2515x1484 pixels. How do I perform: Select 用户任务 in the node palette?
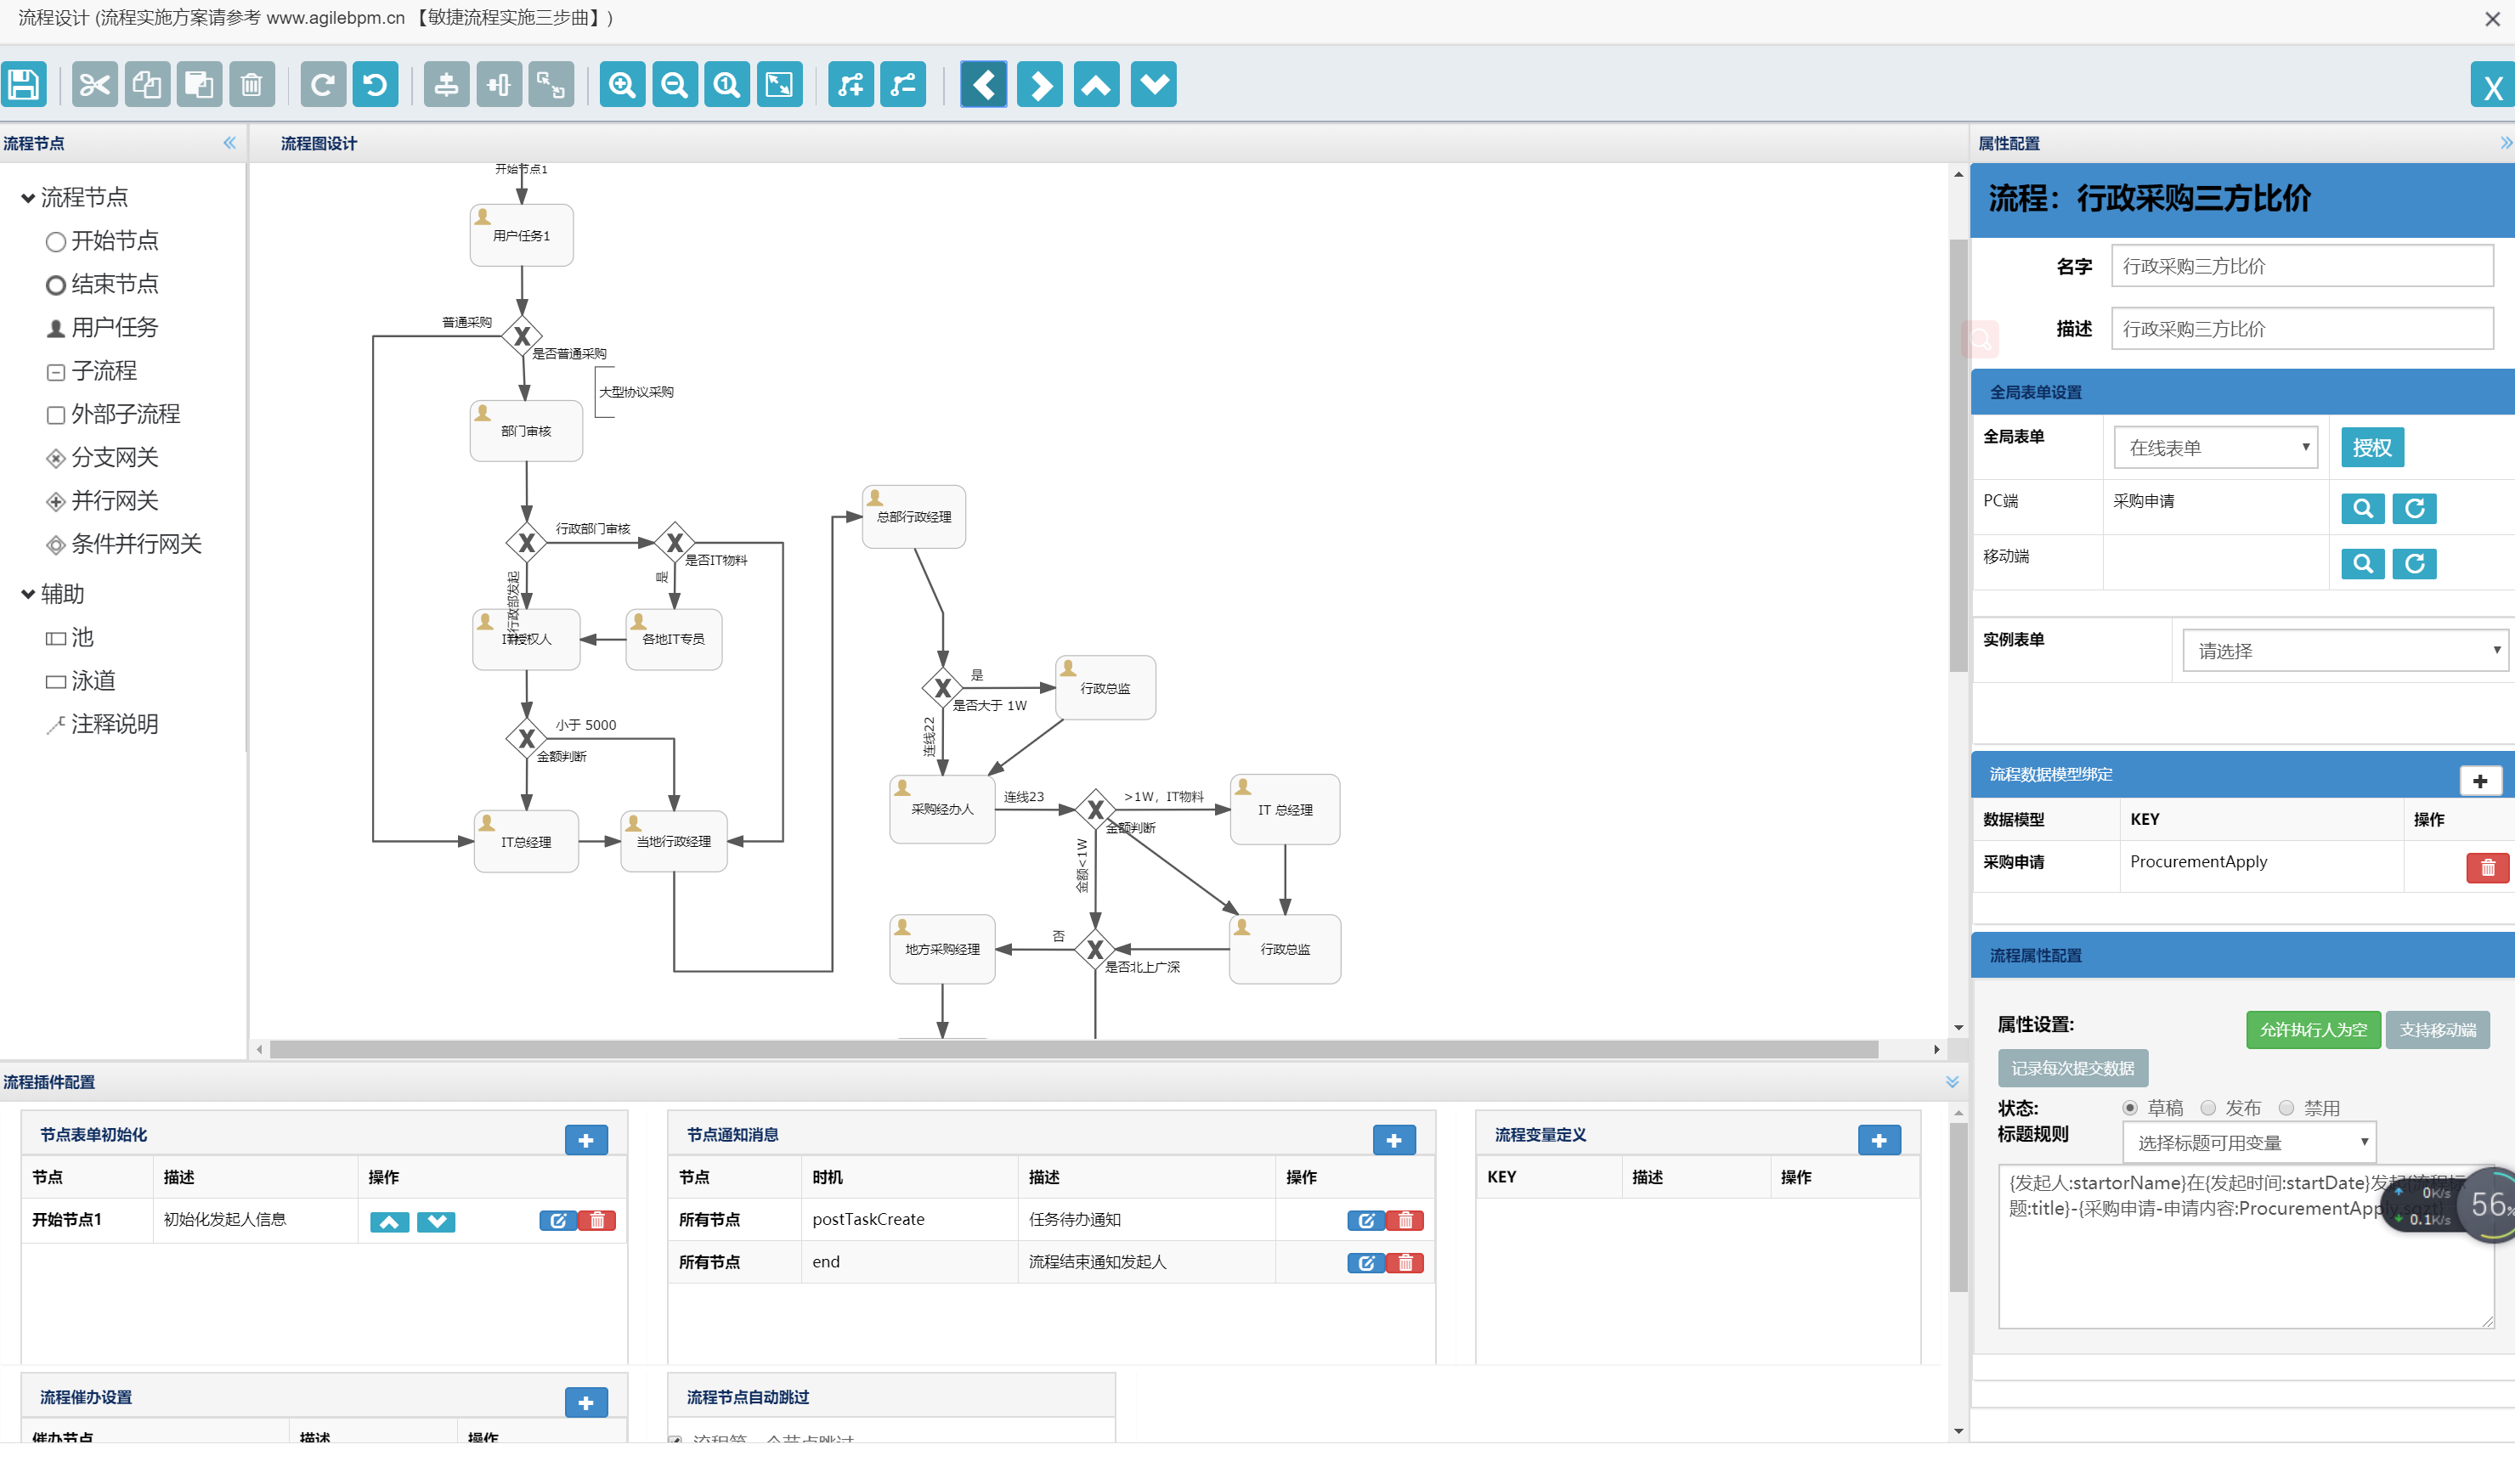(x=102, y=328)
